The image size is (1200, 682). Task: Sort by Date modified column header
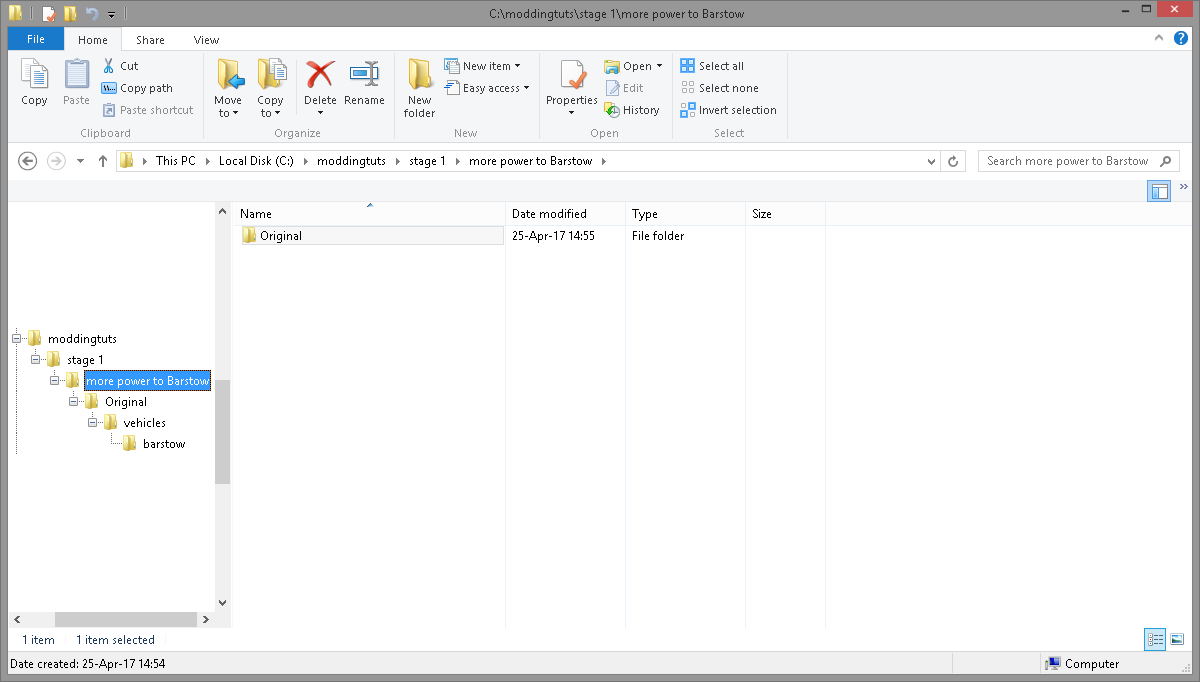click(566, 214)
